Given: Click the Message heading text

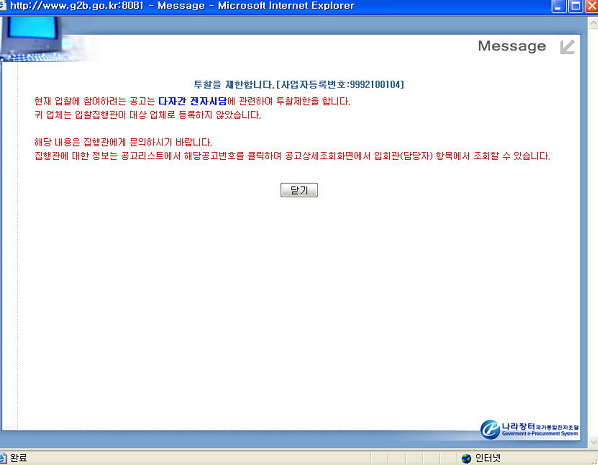Looking at the screenshot, I should 512,46.
